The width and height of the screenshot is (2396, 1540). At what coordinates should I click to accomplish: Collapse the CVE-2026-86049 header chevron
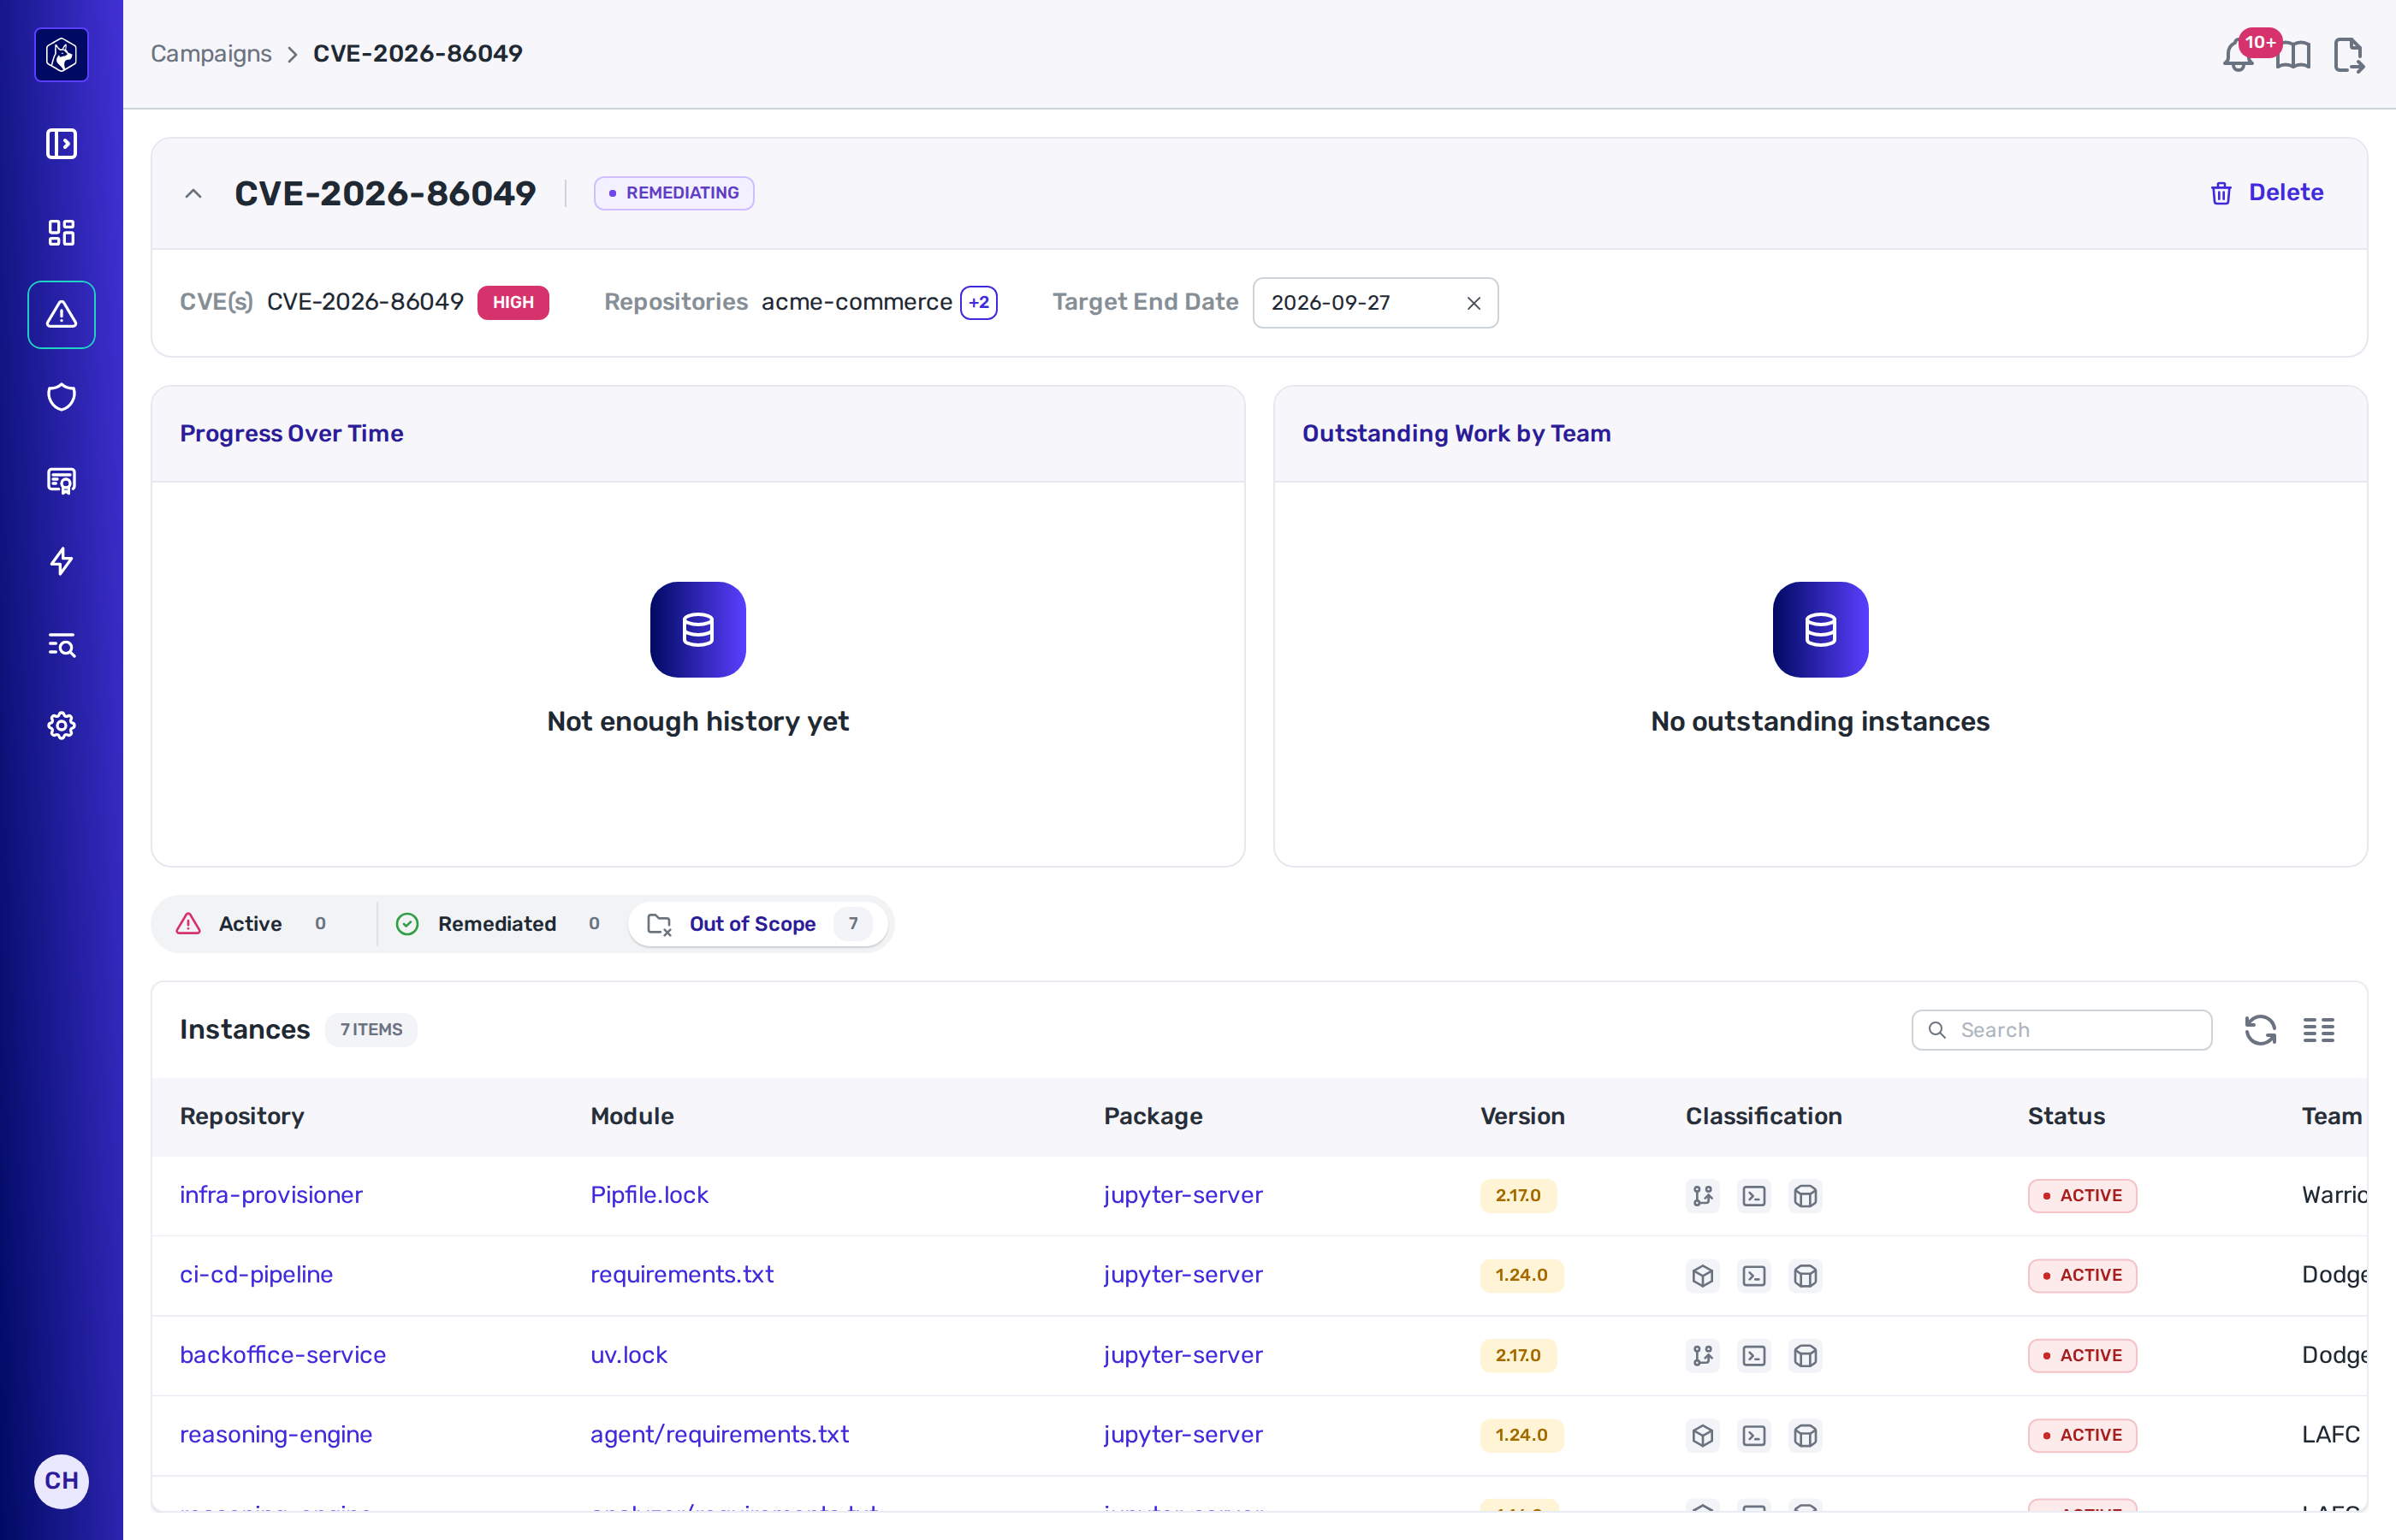pyautogui.click(x=193, y=193)
